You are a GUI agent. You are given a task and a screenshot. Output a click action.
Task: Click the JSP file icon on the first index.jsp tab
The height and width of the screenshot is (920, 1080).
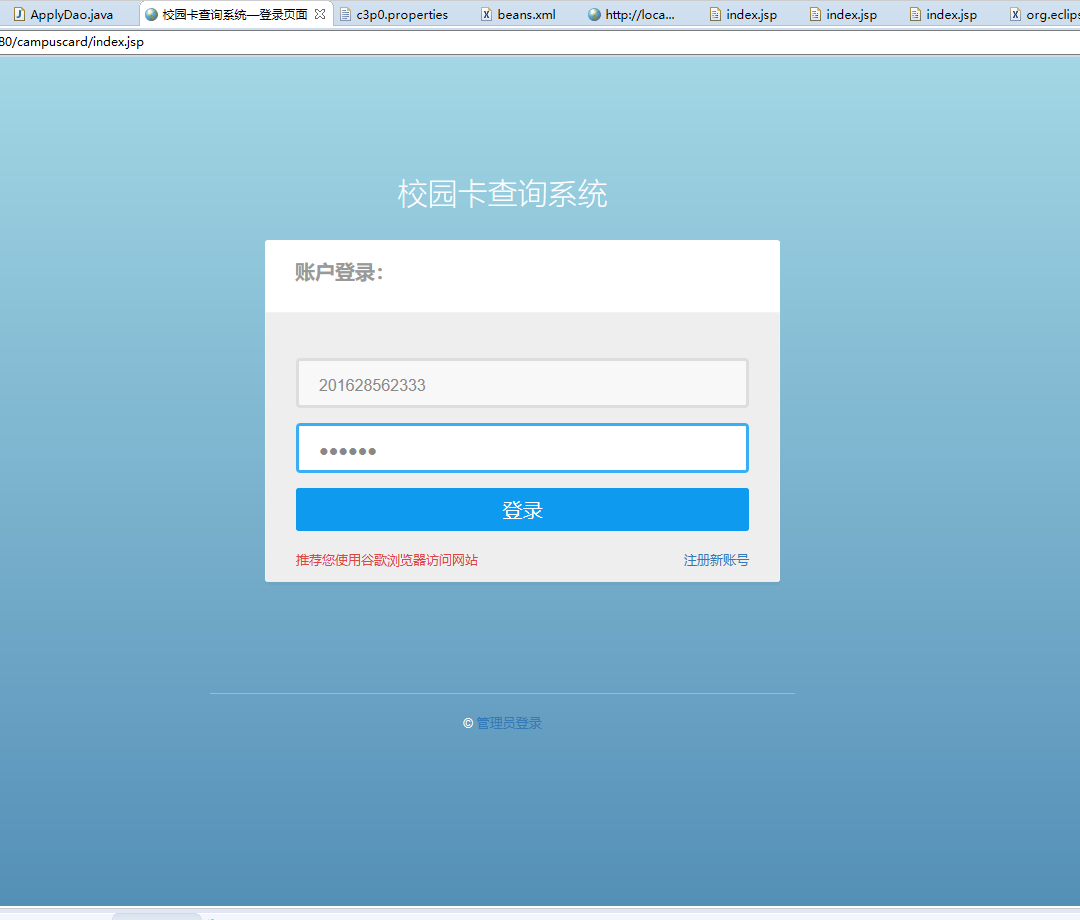[714, 14]
